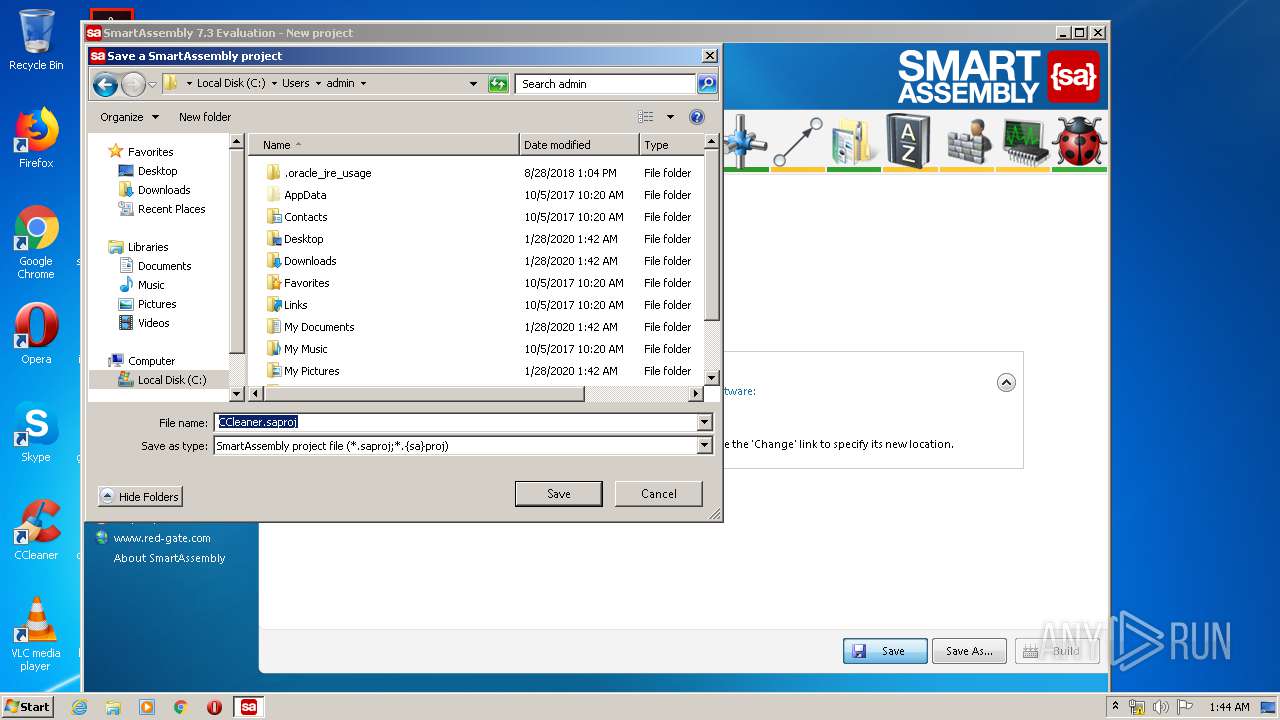The height and width of the screenshot is (720, 1280).
Task: Open the File name dropdown
Action: tap(704, 422)
